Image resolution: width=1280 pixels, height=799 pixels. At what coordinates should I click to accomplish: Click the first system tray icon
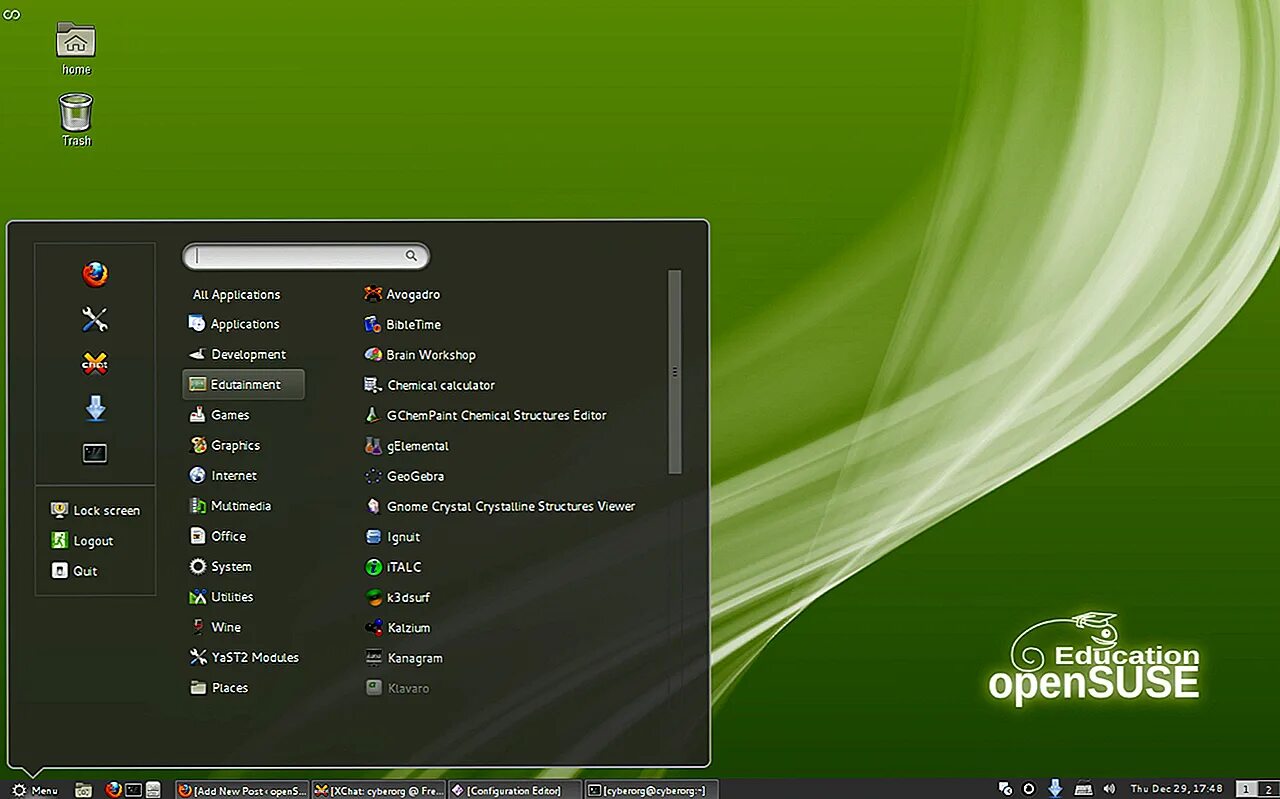click(1006, 789)
